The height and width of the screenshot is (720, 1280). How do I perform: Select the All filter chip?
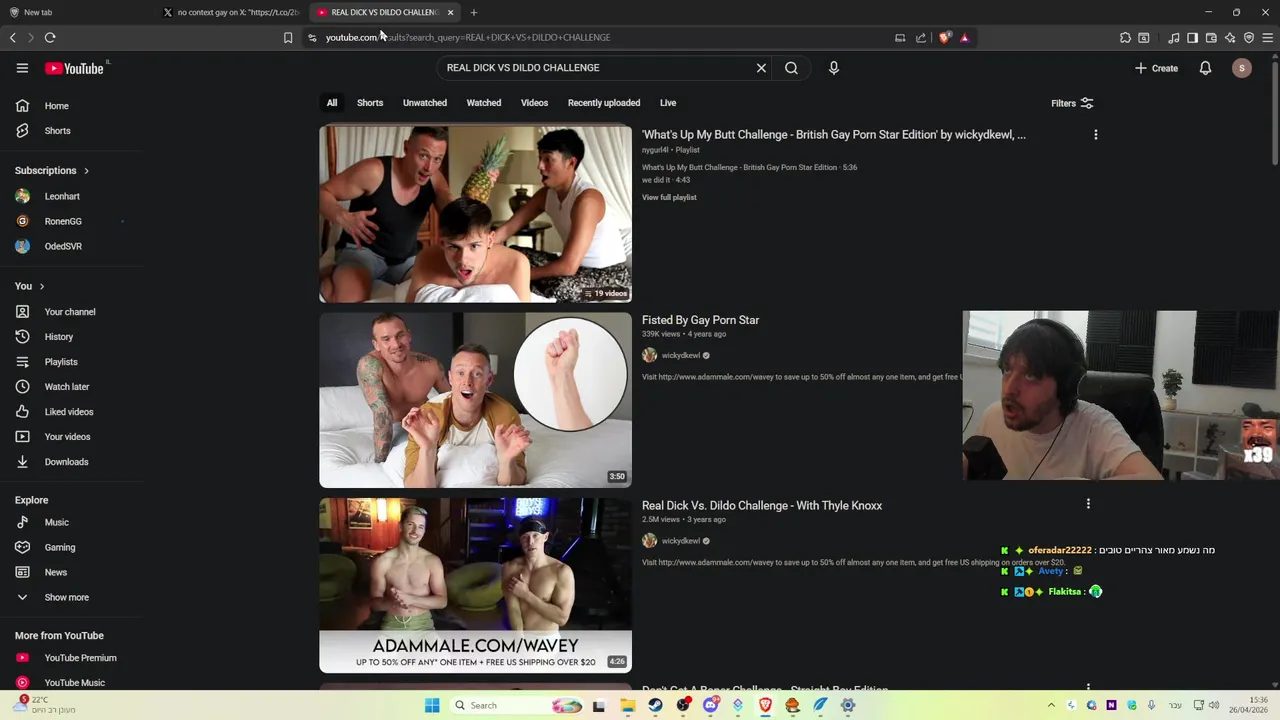(332, 103)
